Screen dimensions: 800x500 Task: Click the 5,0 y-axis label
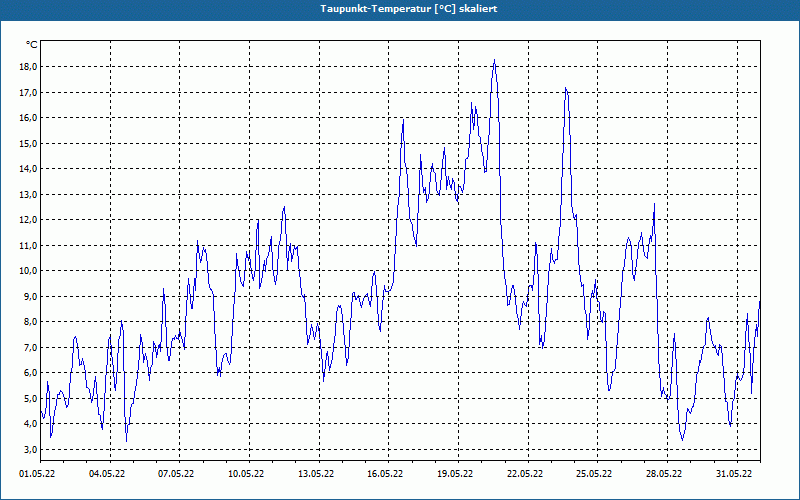point(30,398)
